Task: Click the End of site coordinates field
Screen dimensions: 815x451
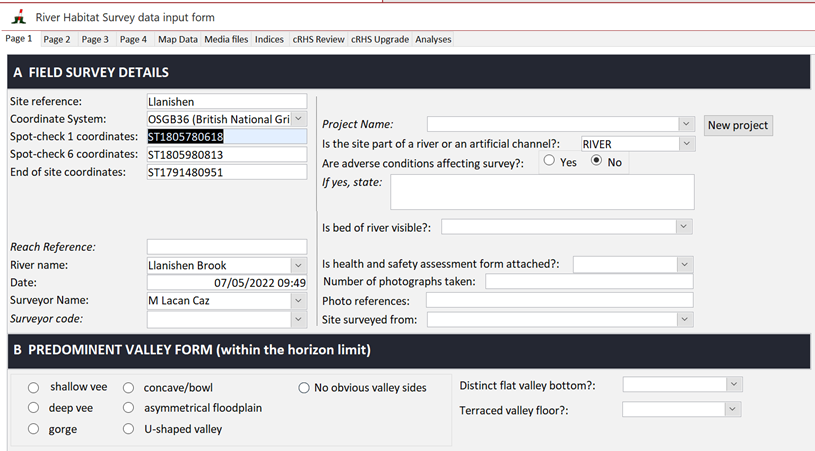Action: 227,172
